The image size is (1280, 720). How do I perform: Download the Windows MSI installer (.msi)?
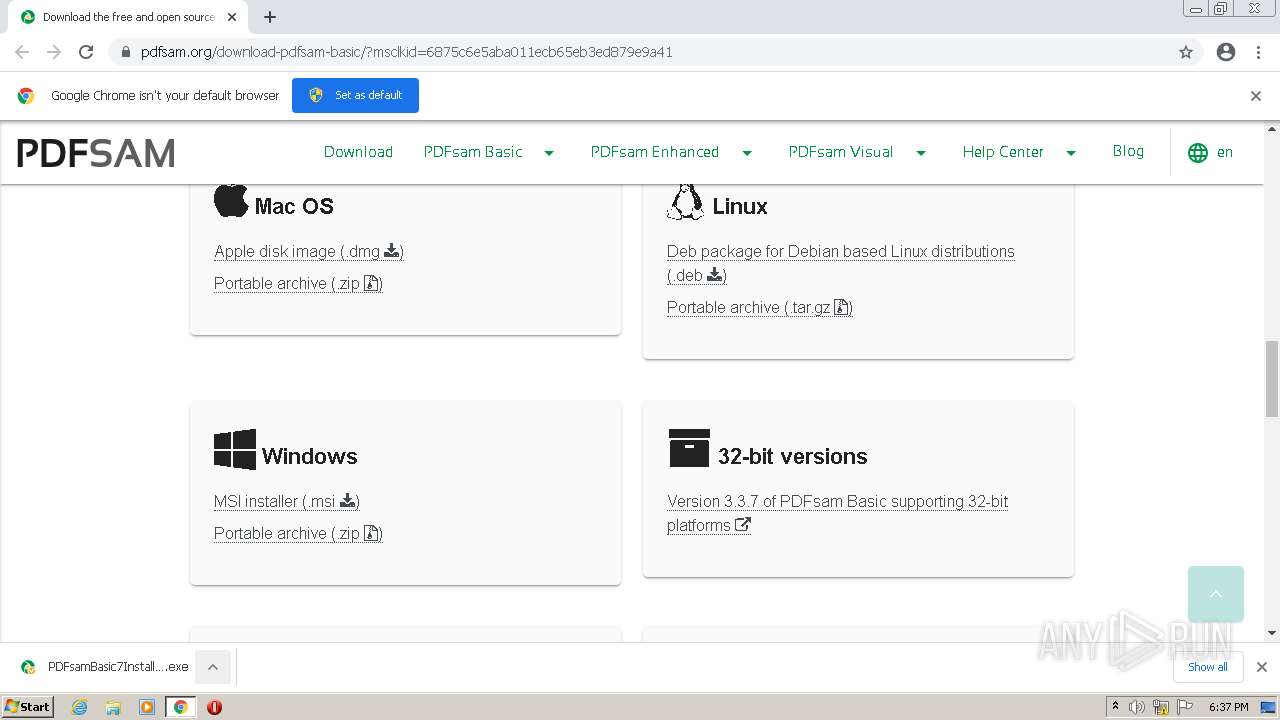(287, 501)
